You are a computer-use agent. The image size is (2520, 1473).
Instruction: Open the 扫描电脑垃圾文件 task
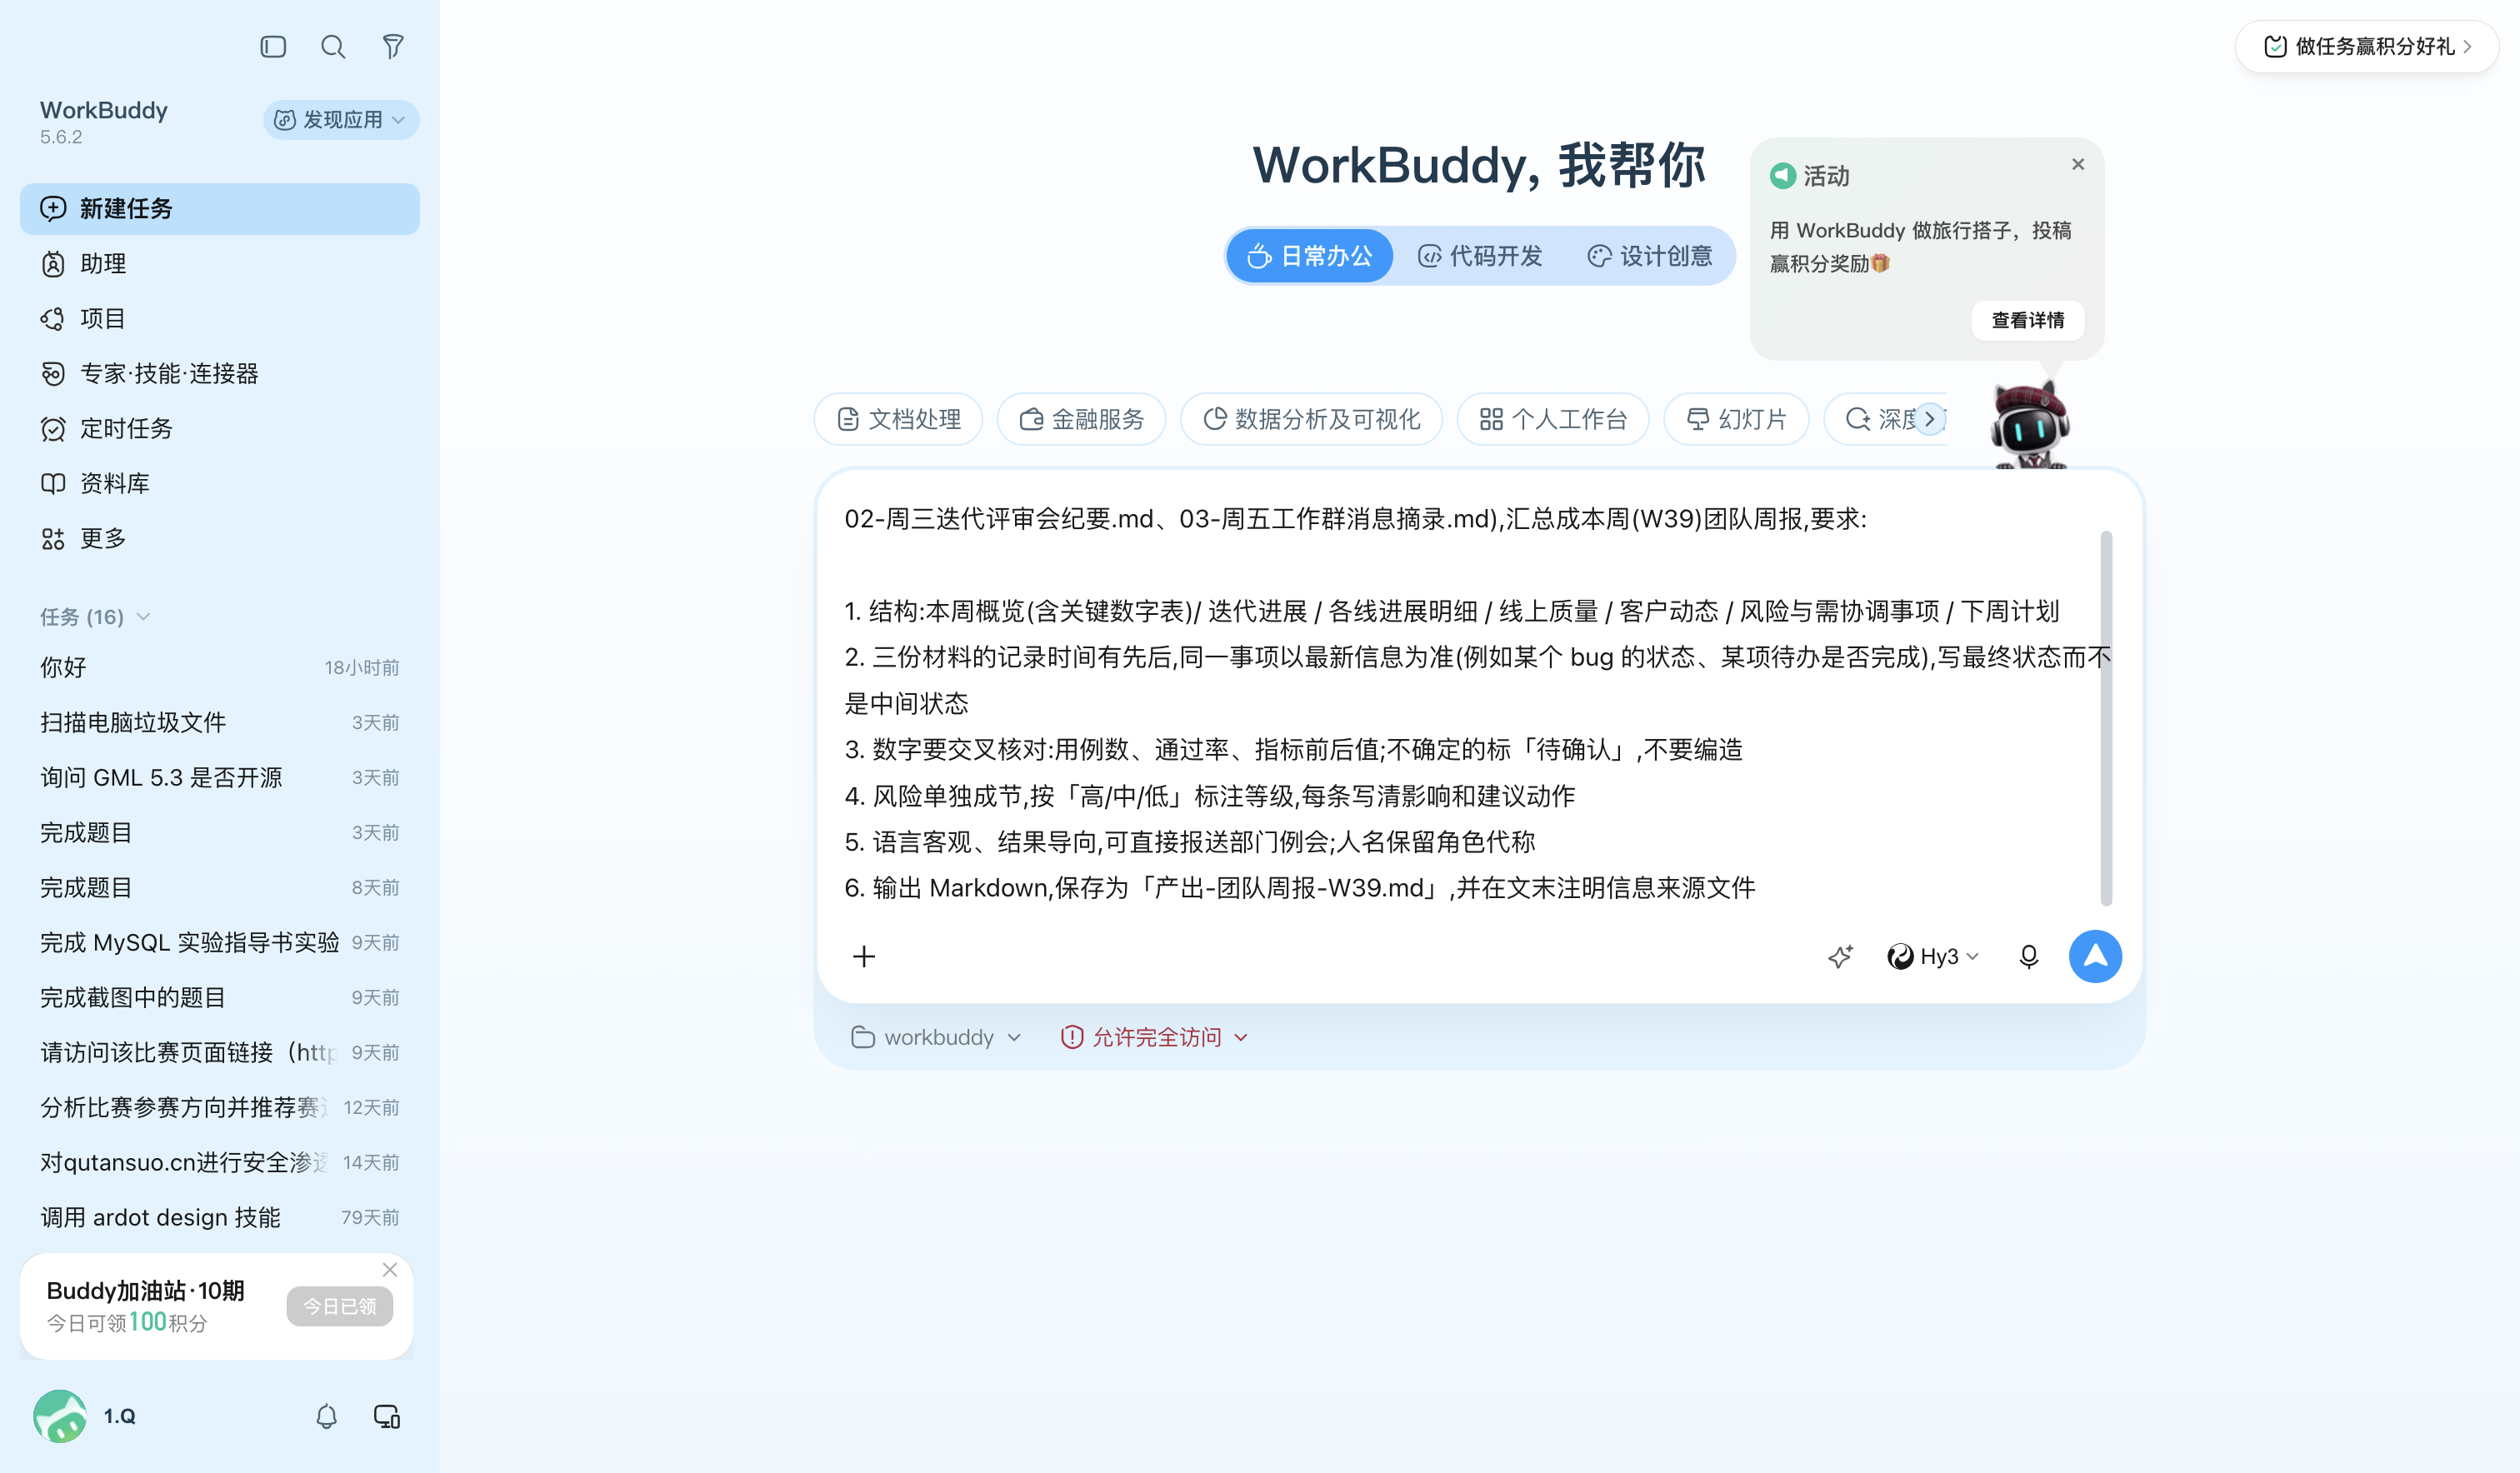(220, 722)
